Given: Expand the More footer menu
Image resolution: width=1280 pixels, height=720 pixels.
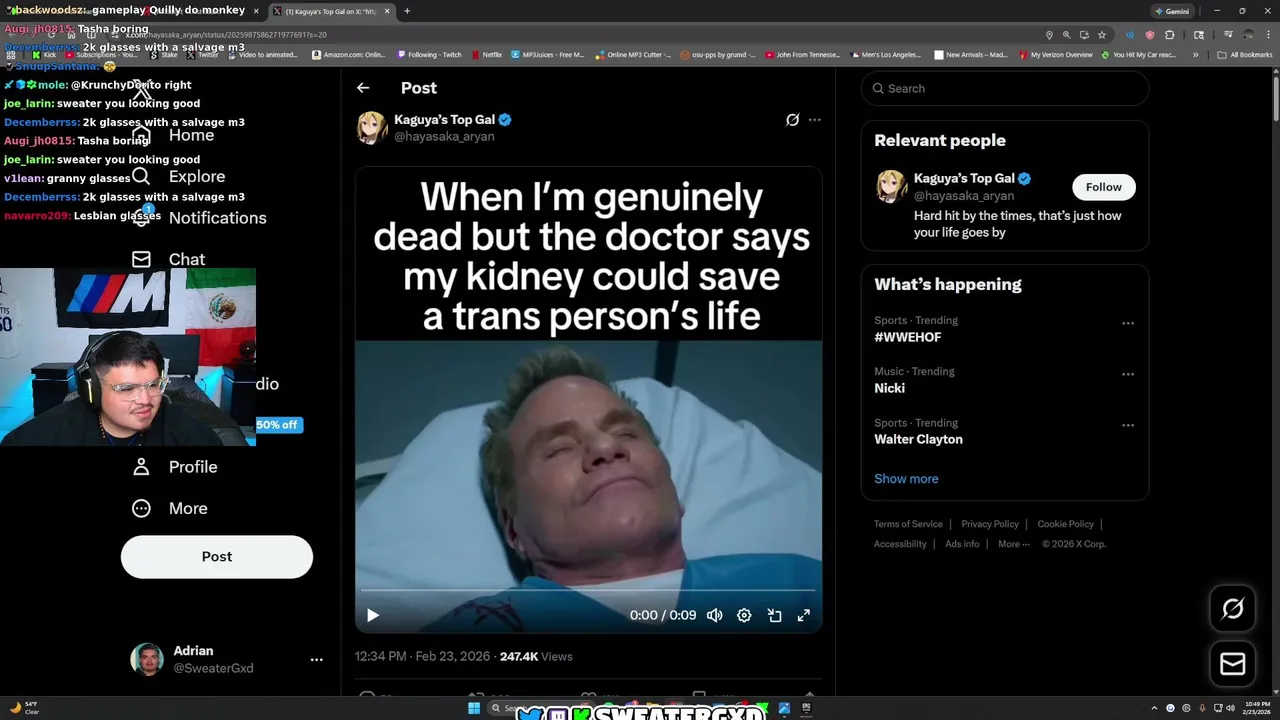Looking at the screenshot, I should (x=1013, y=544).
